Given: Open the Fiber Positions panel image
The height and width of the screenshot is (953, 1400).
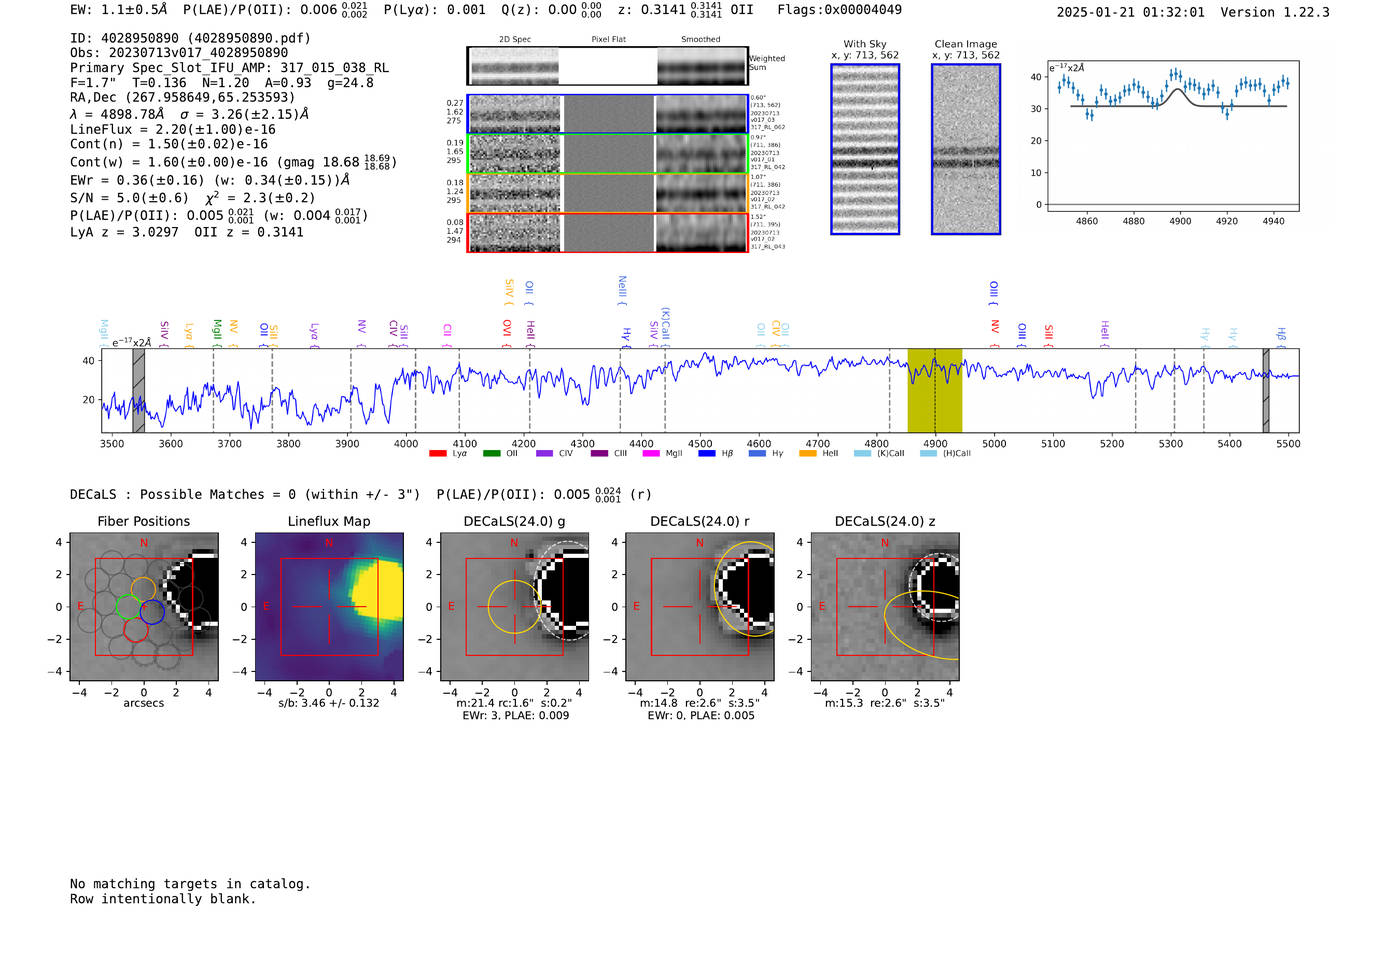Looking at the screenshot, I should 144,607.
